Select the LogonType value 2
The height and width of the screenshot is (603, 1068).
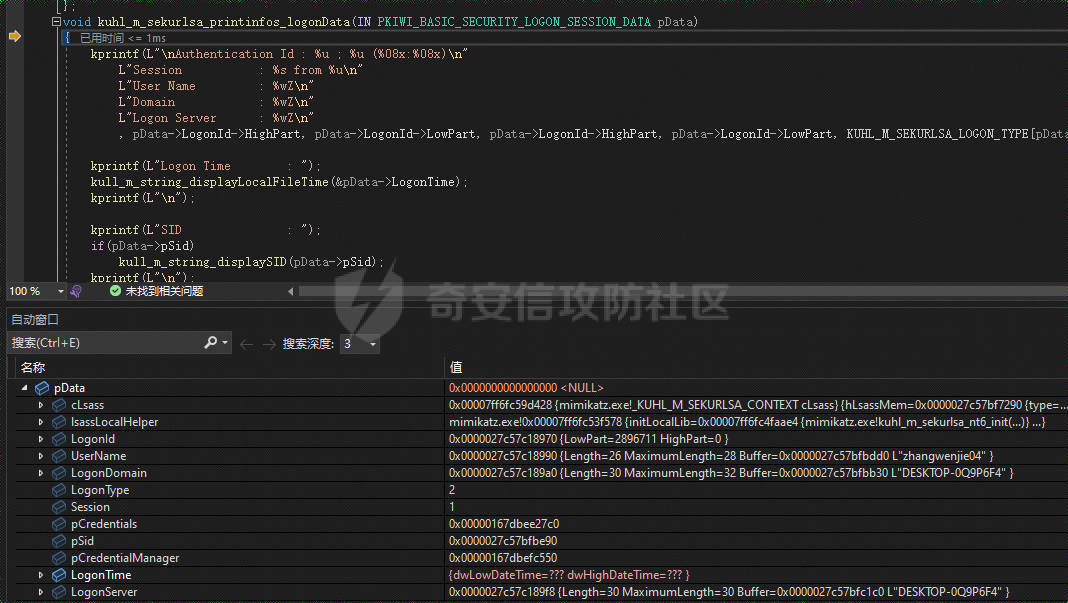[452, 490]
